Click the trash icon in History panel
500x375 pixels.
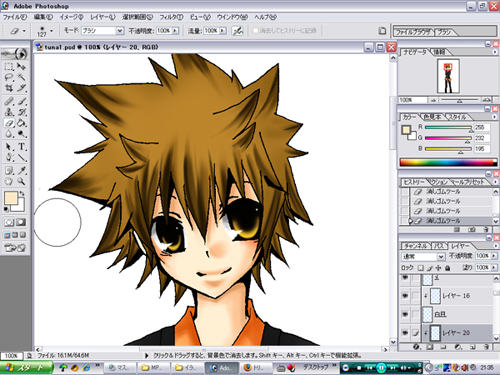[x=486, y=230]
